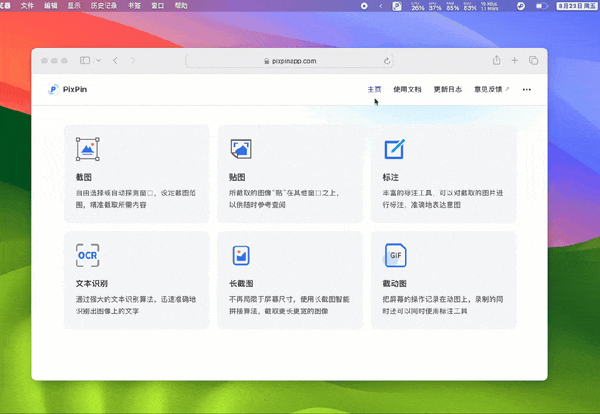Open the 使用文档 documentation link

407,89
